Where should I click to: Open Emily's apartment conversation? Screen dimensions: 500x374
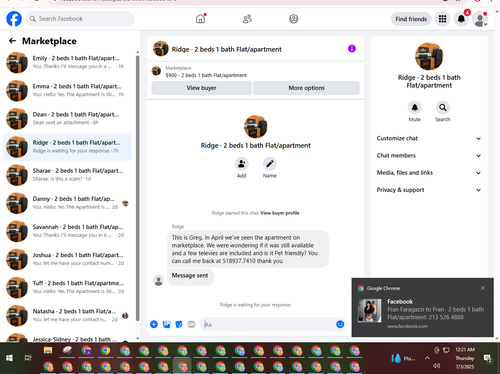point(67,62)
